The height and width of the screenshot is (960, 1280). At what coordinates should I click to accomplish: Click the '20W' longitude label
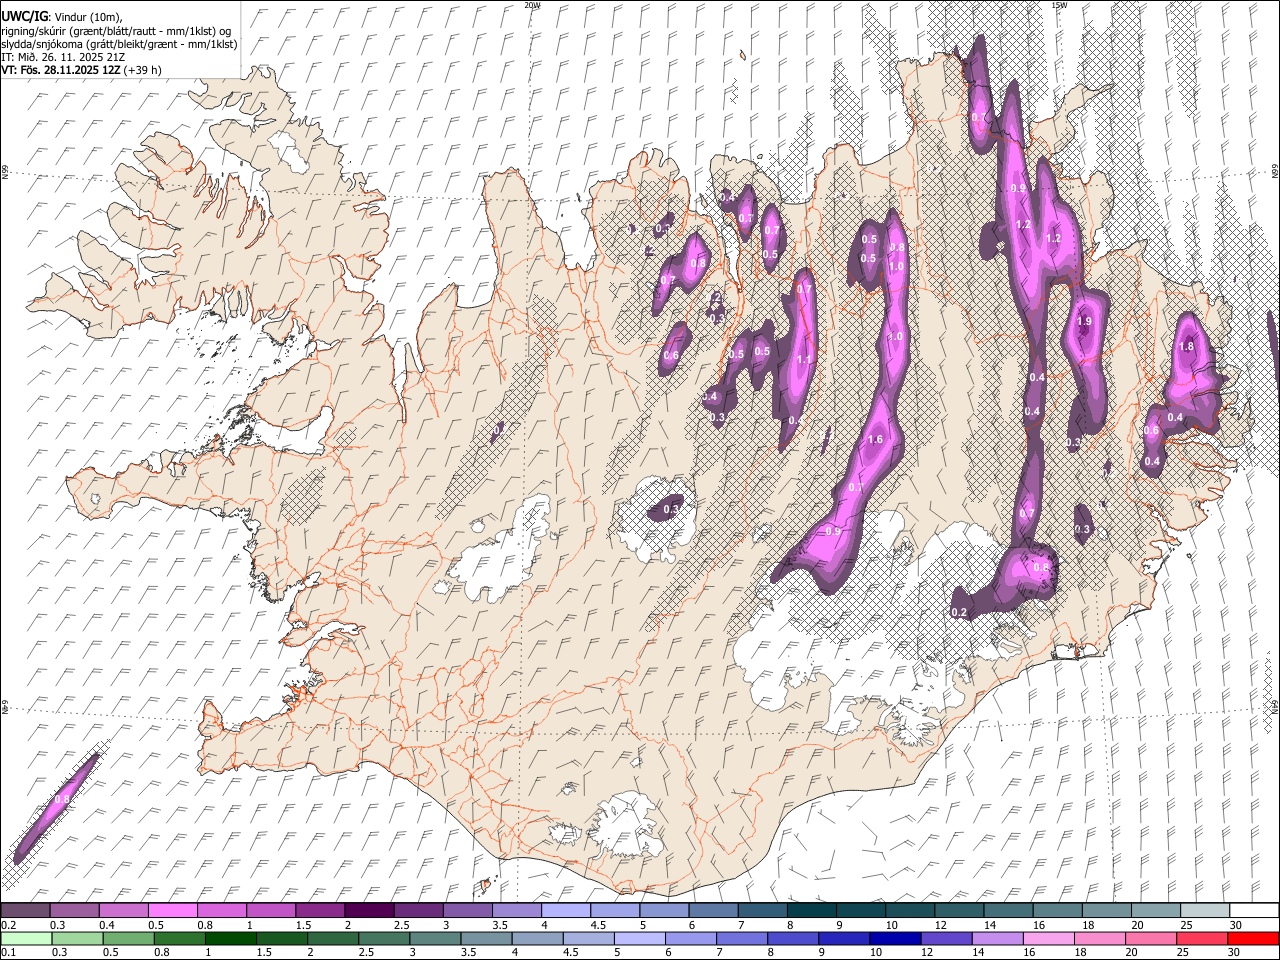point(531,5)
